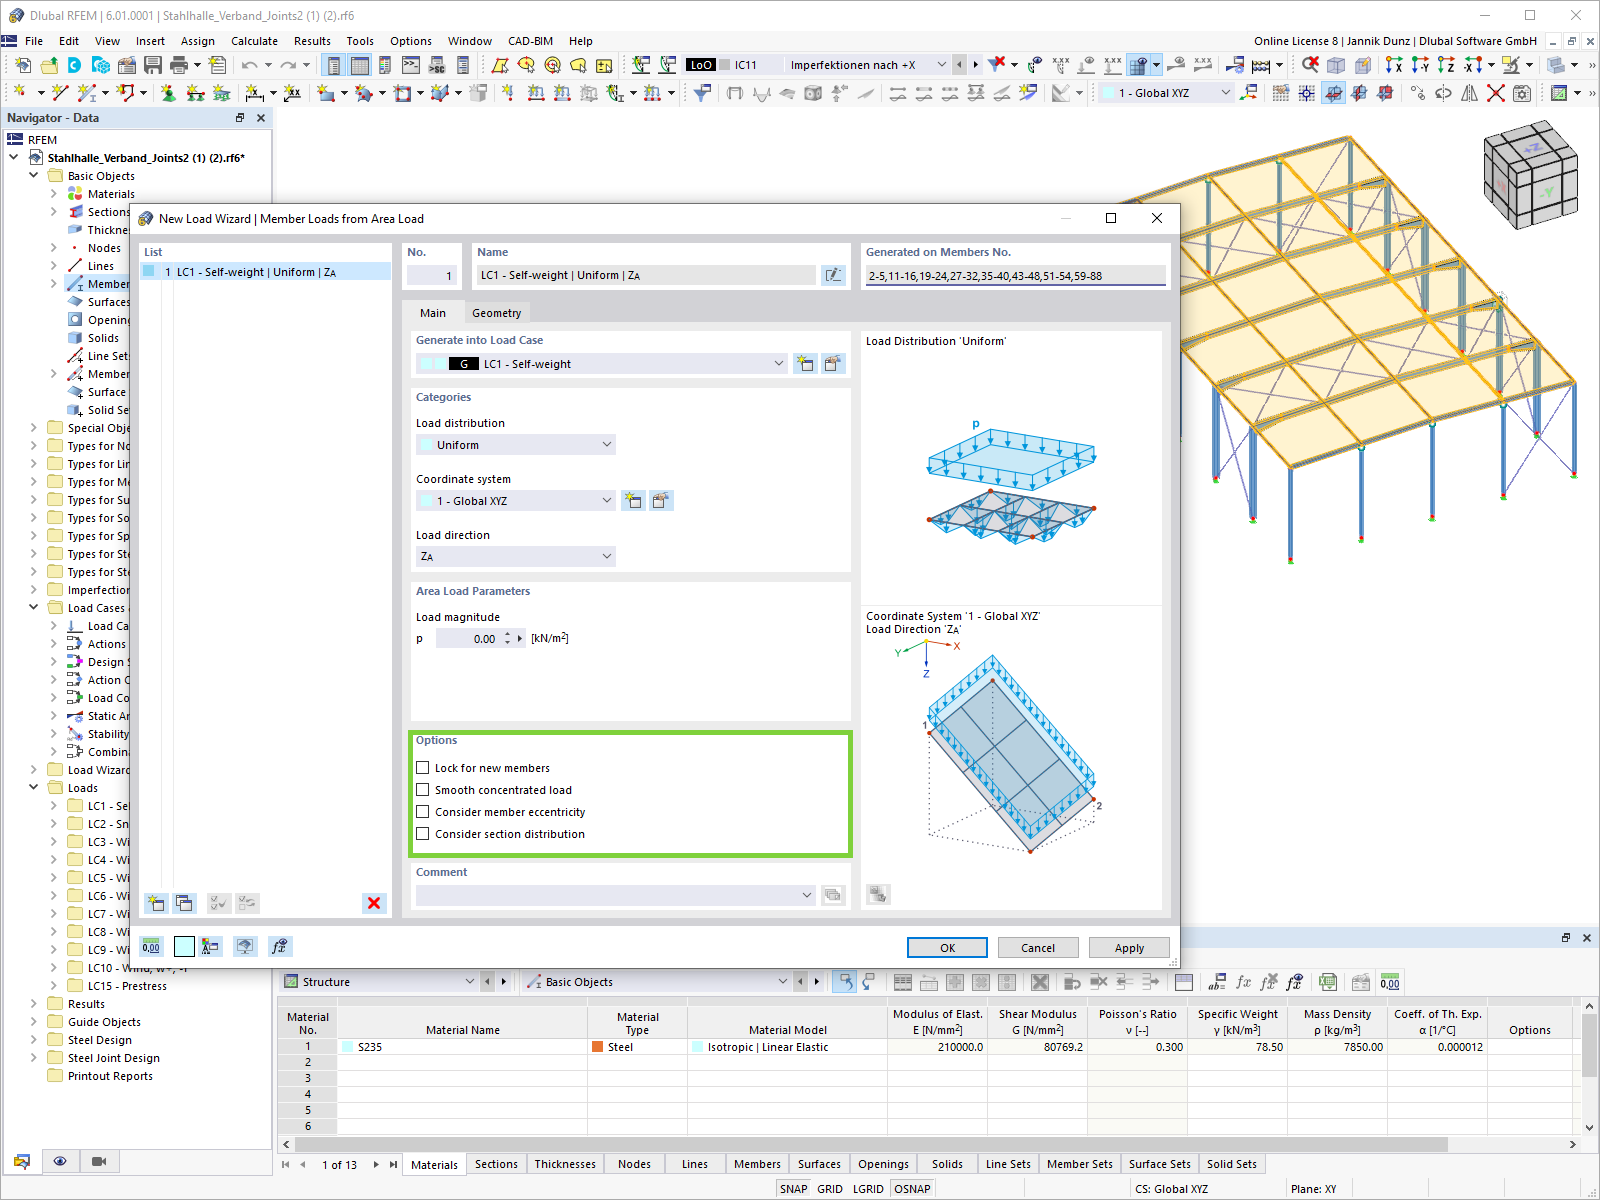Delete selected wizard item with red X

[x=374, y=903]
